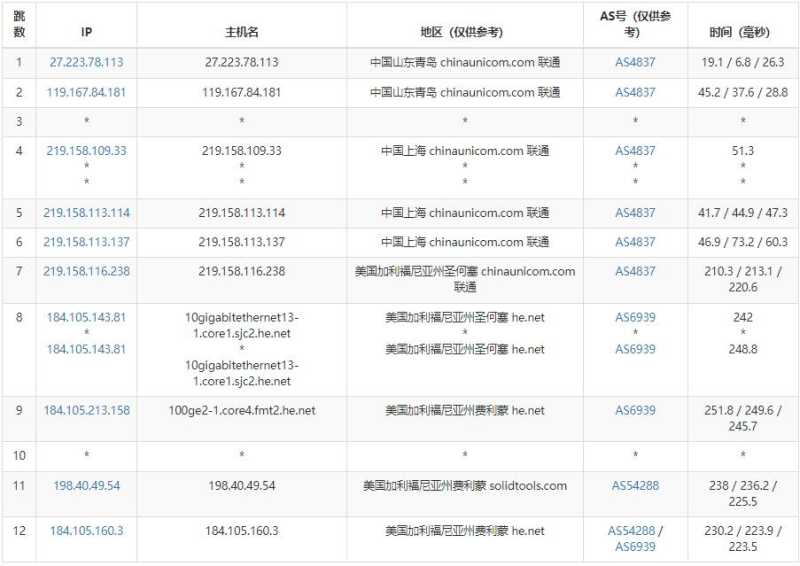Click the 219.158.116.238 IP link in hop 7
800x566 pixels.
coord(86,271)
